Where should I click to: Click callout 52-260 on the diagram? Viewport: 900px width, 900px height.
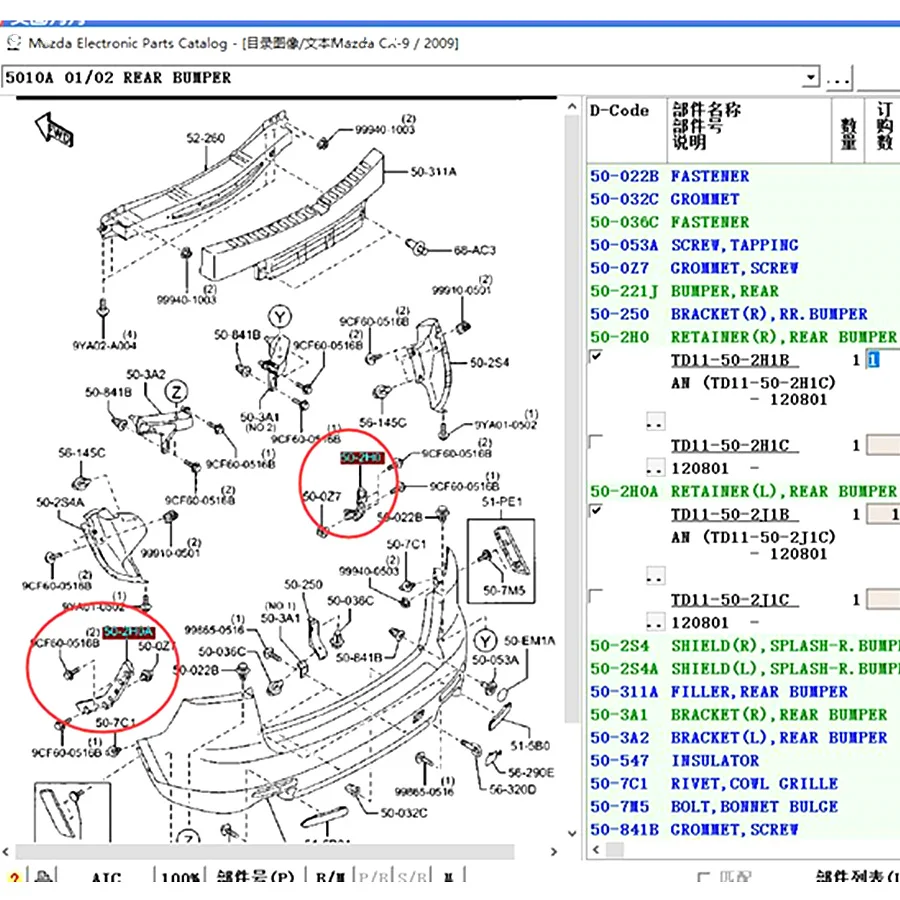[x=205, y=138]
